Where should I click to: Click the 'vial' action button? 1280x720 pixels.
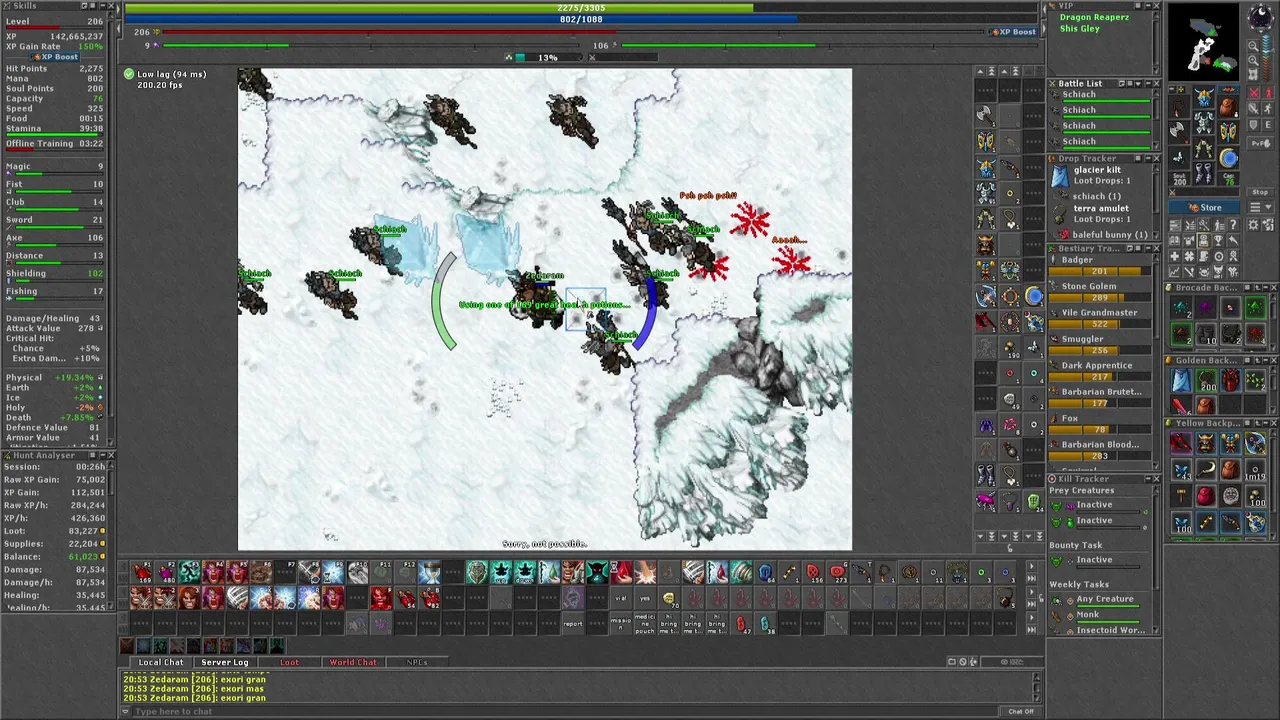[621, 598]
